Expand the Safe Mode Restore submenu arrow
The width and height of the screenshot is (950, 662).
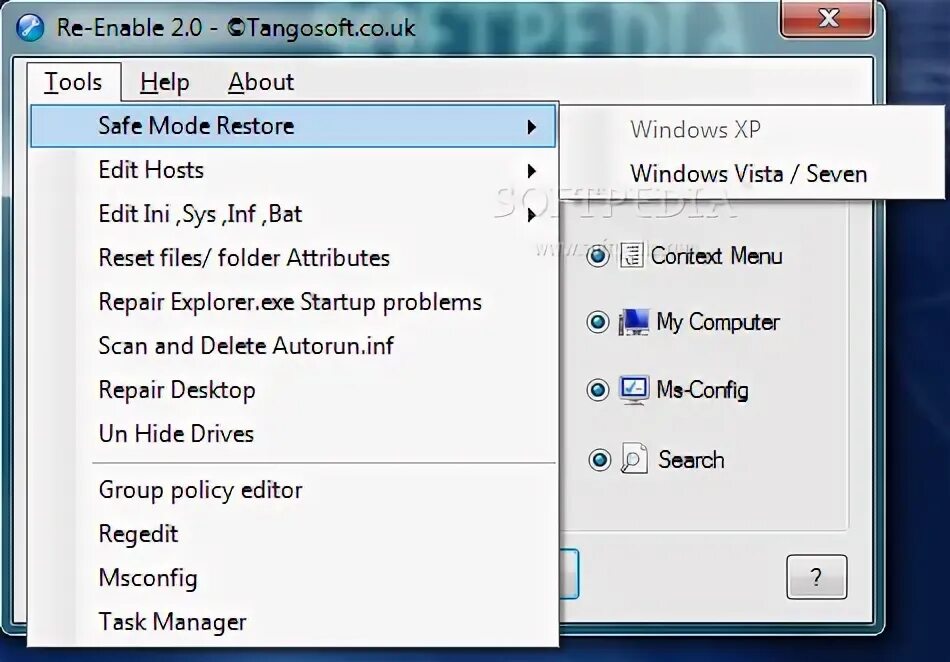point(531,127)
